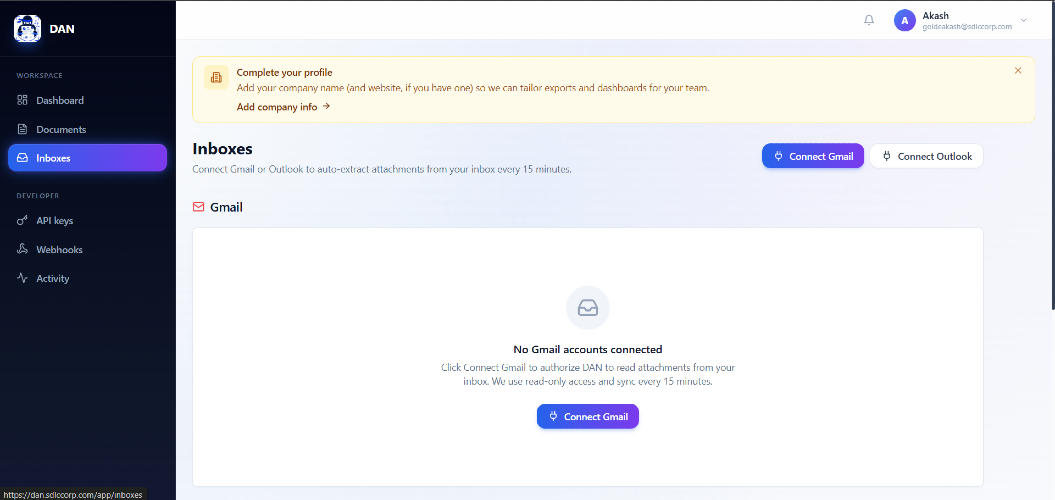1055x500 pixels.
Task: Dismiss the Complete your profile banner
Action: tap(1018, 70)
